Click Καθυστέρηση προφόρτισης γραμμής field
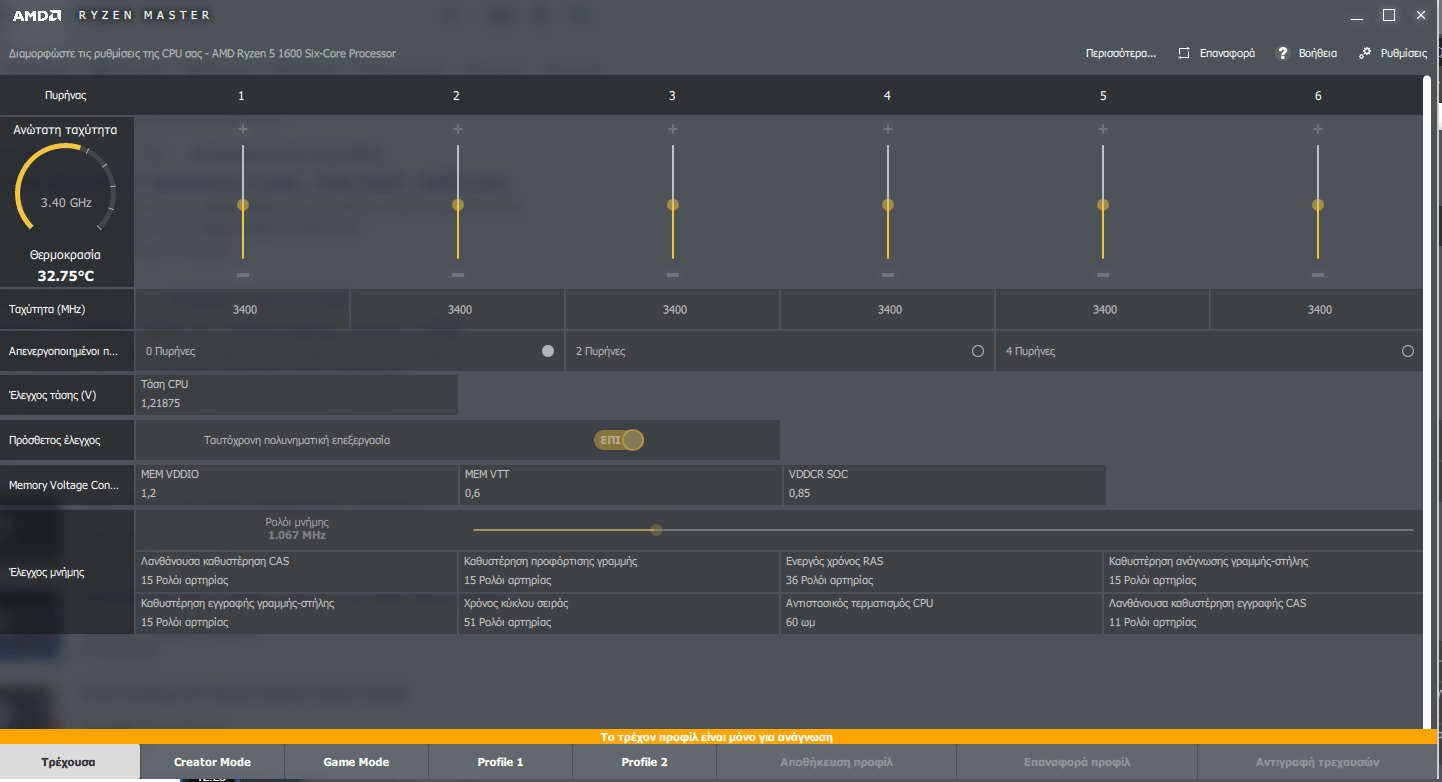The width and height of the screenshot is (1442, 782). pyautogui.click(x=621, y=571)
